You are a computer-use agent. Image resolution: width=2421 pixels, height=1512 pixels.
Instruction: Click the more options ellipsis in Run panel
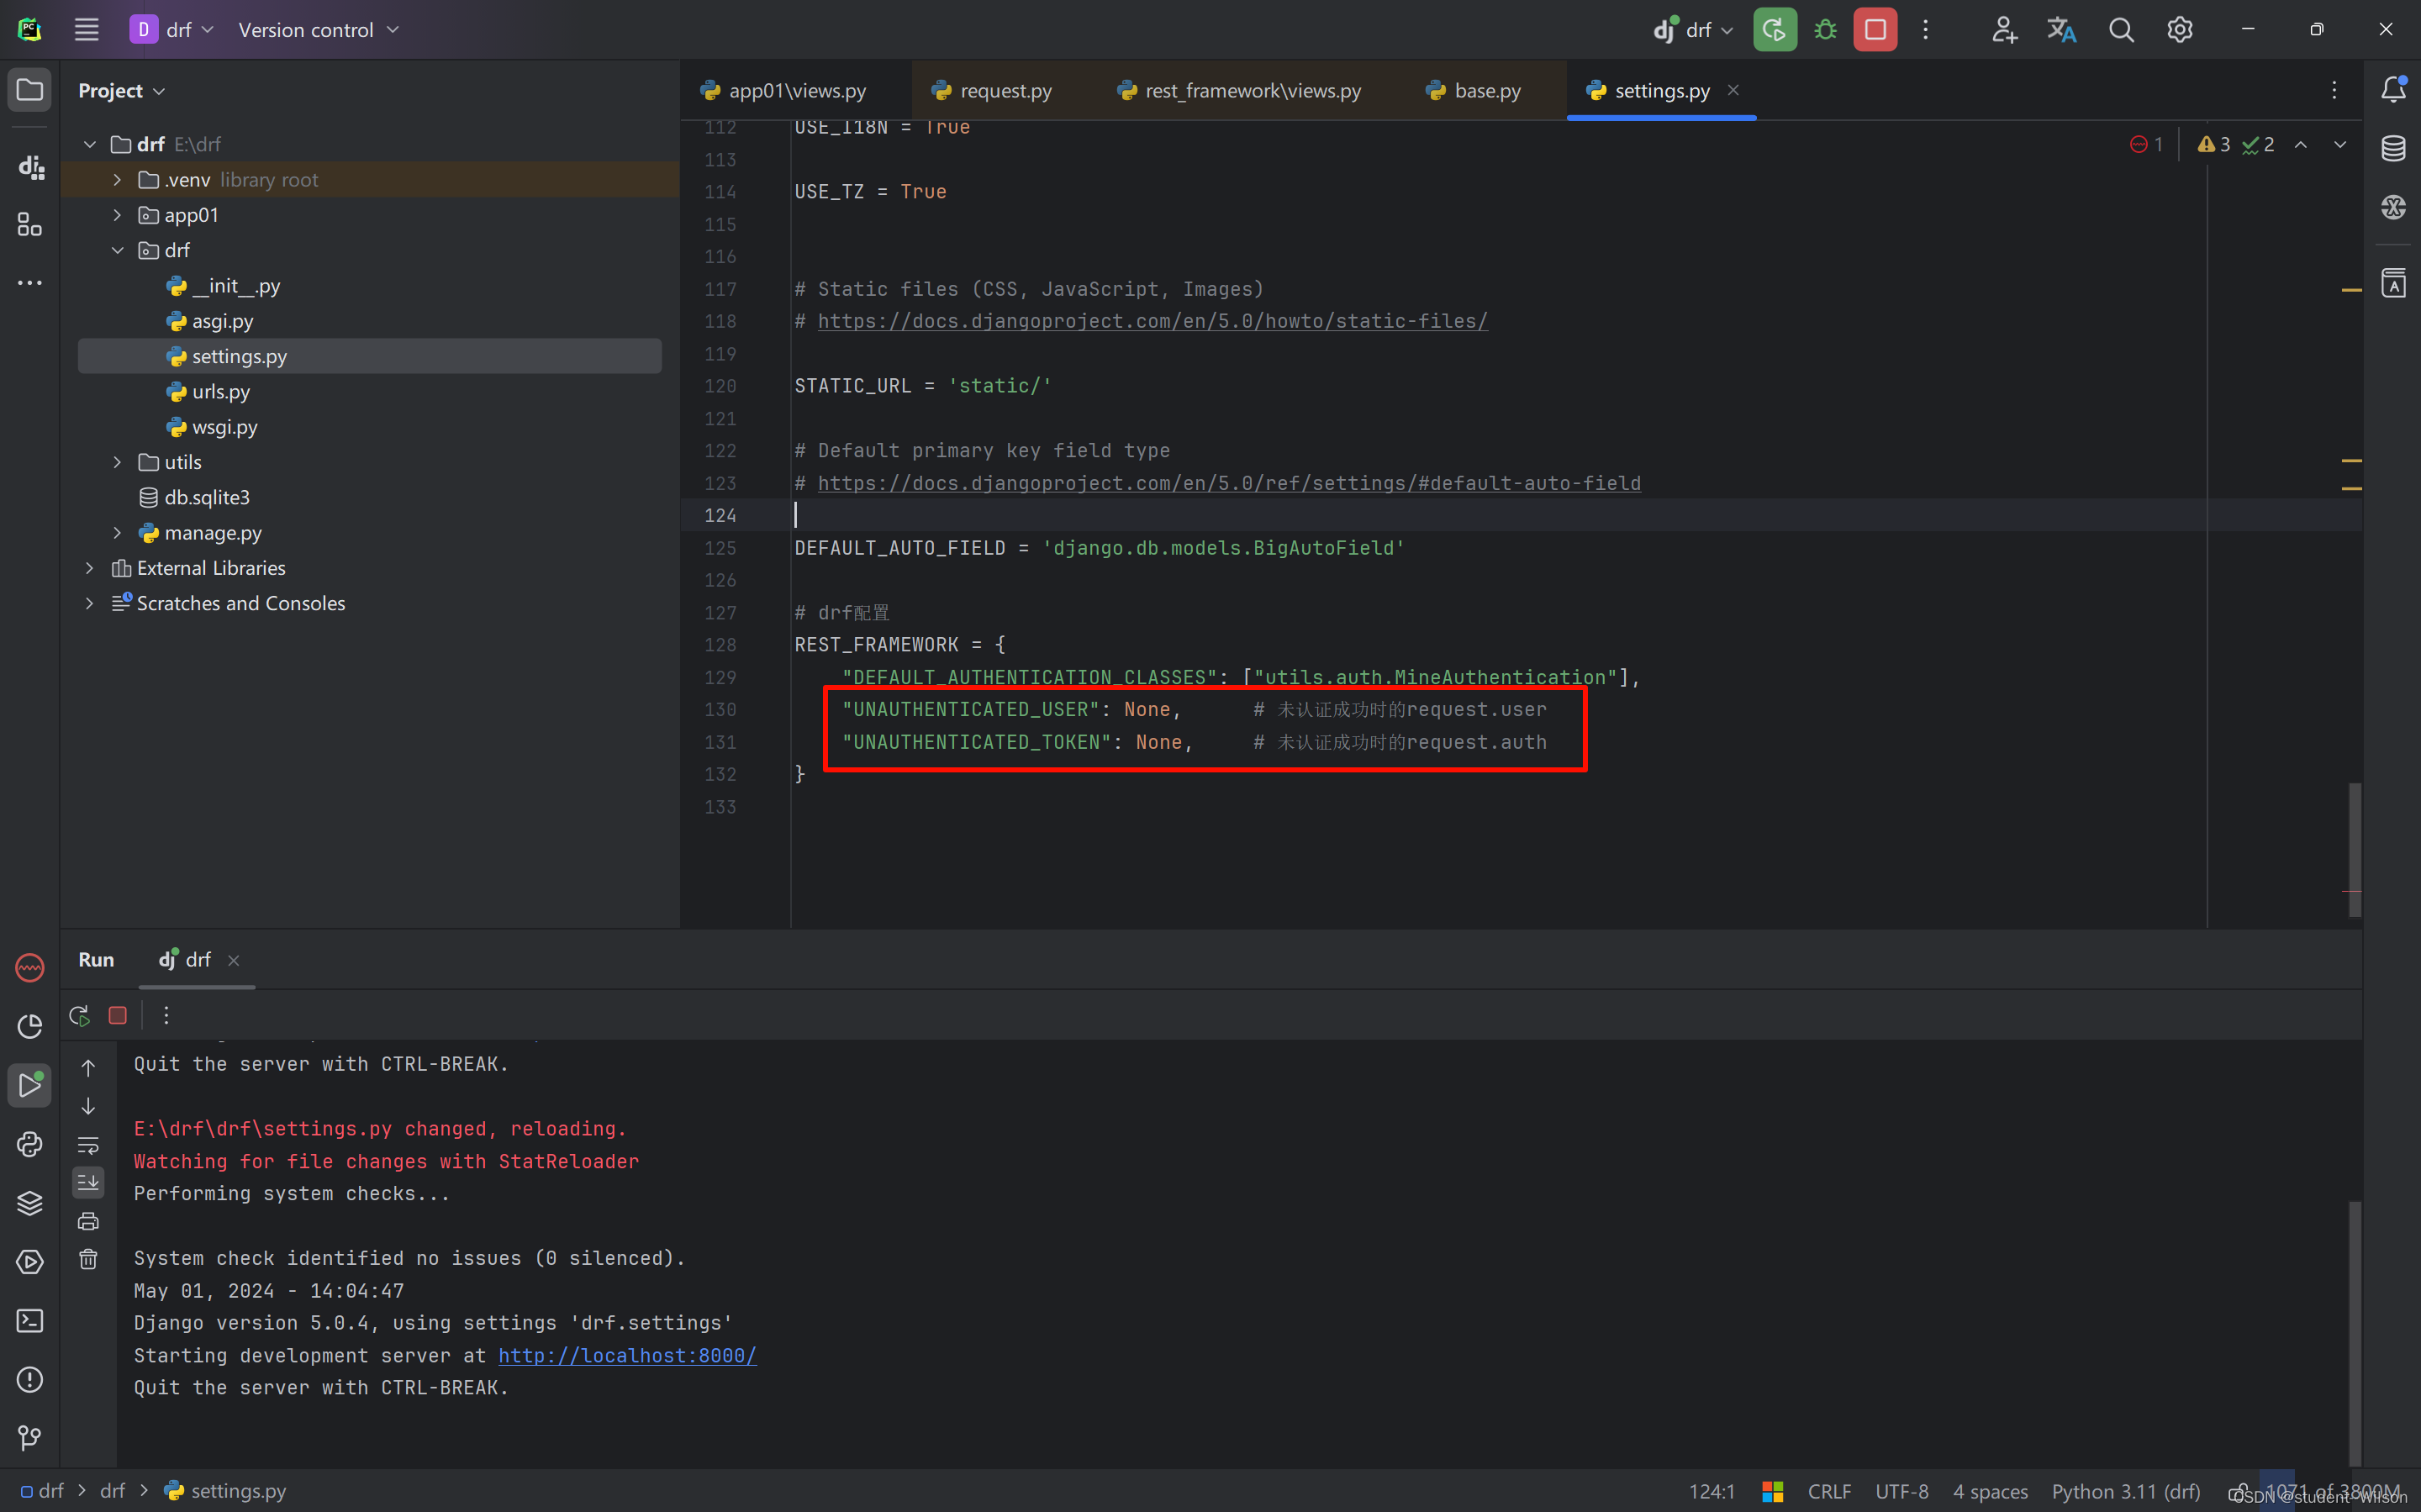[167, 1014]
